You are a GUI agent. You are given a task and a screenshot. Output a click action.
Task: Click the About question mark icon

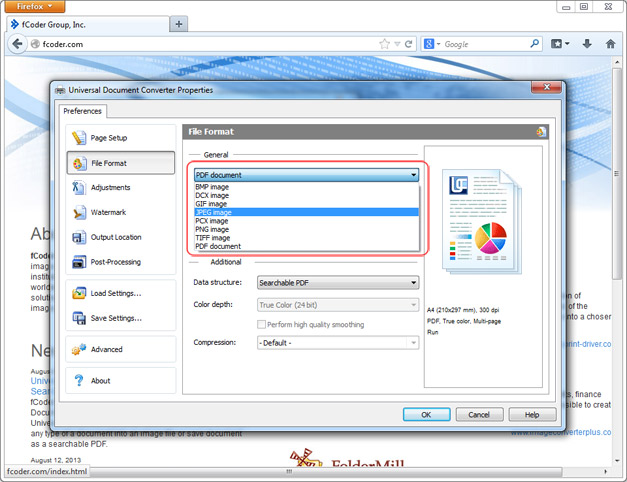tap(79, 380)
